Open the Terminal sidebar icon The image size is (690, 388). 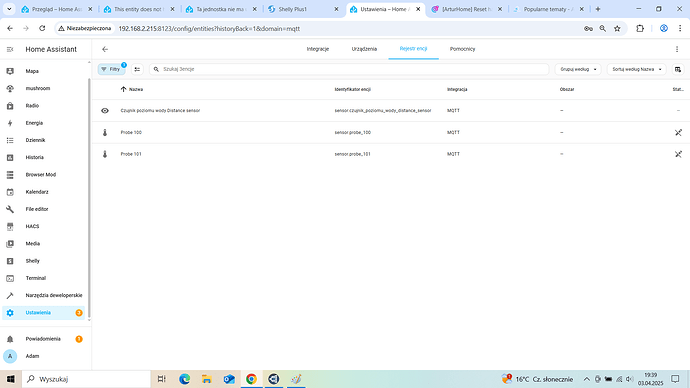click(10, 278)
